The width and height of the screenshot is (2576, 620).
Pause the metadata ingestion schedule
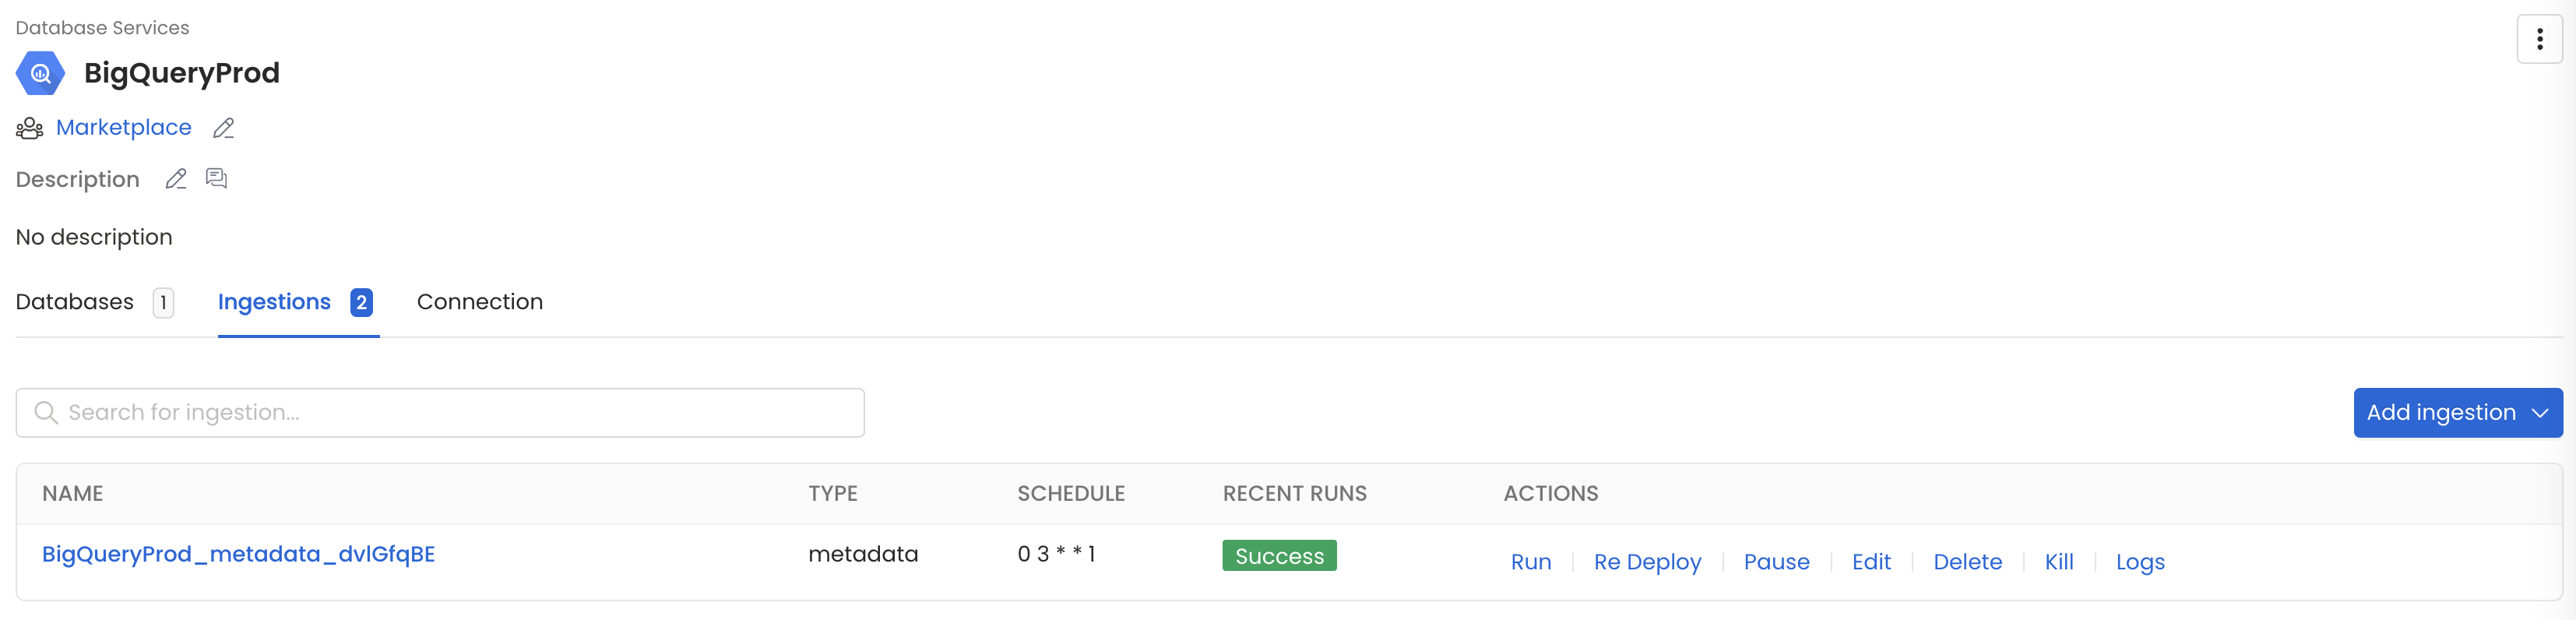(1776, 562)
